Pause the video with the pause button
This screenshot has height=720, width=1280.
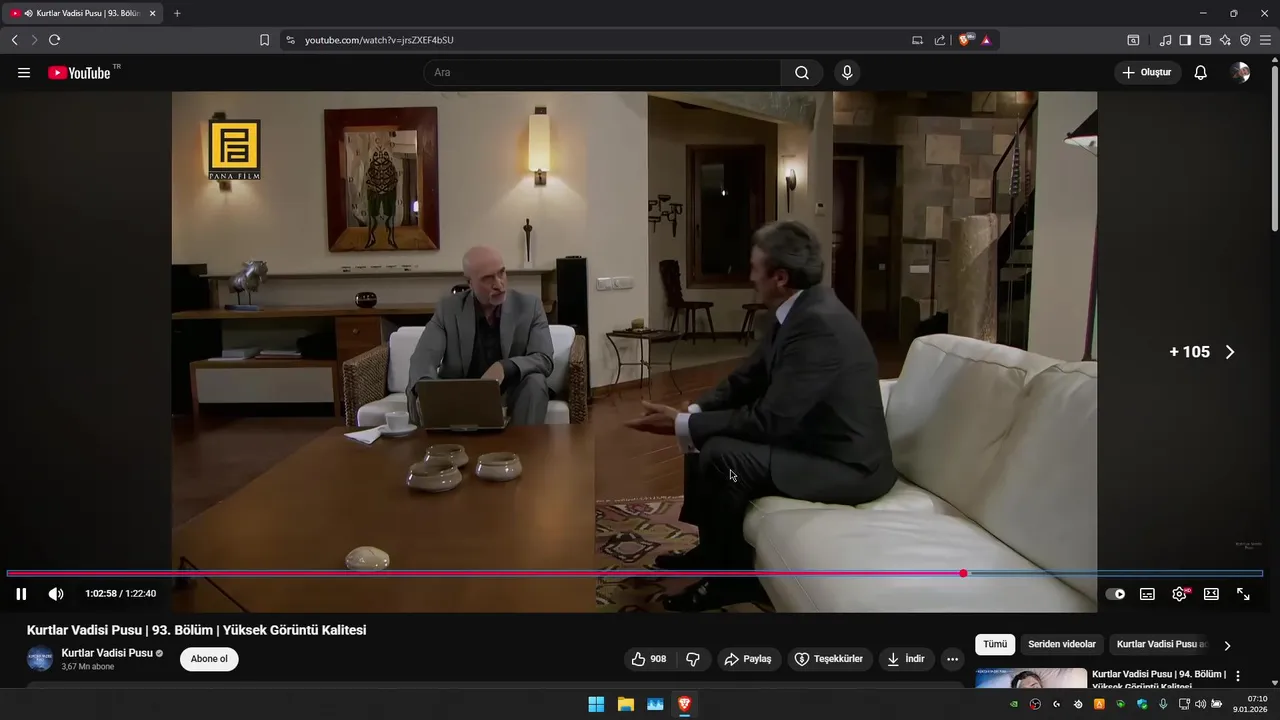(21, 594)
